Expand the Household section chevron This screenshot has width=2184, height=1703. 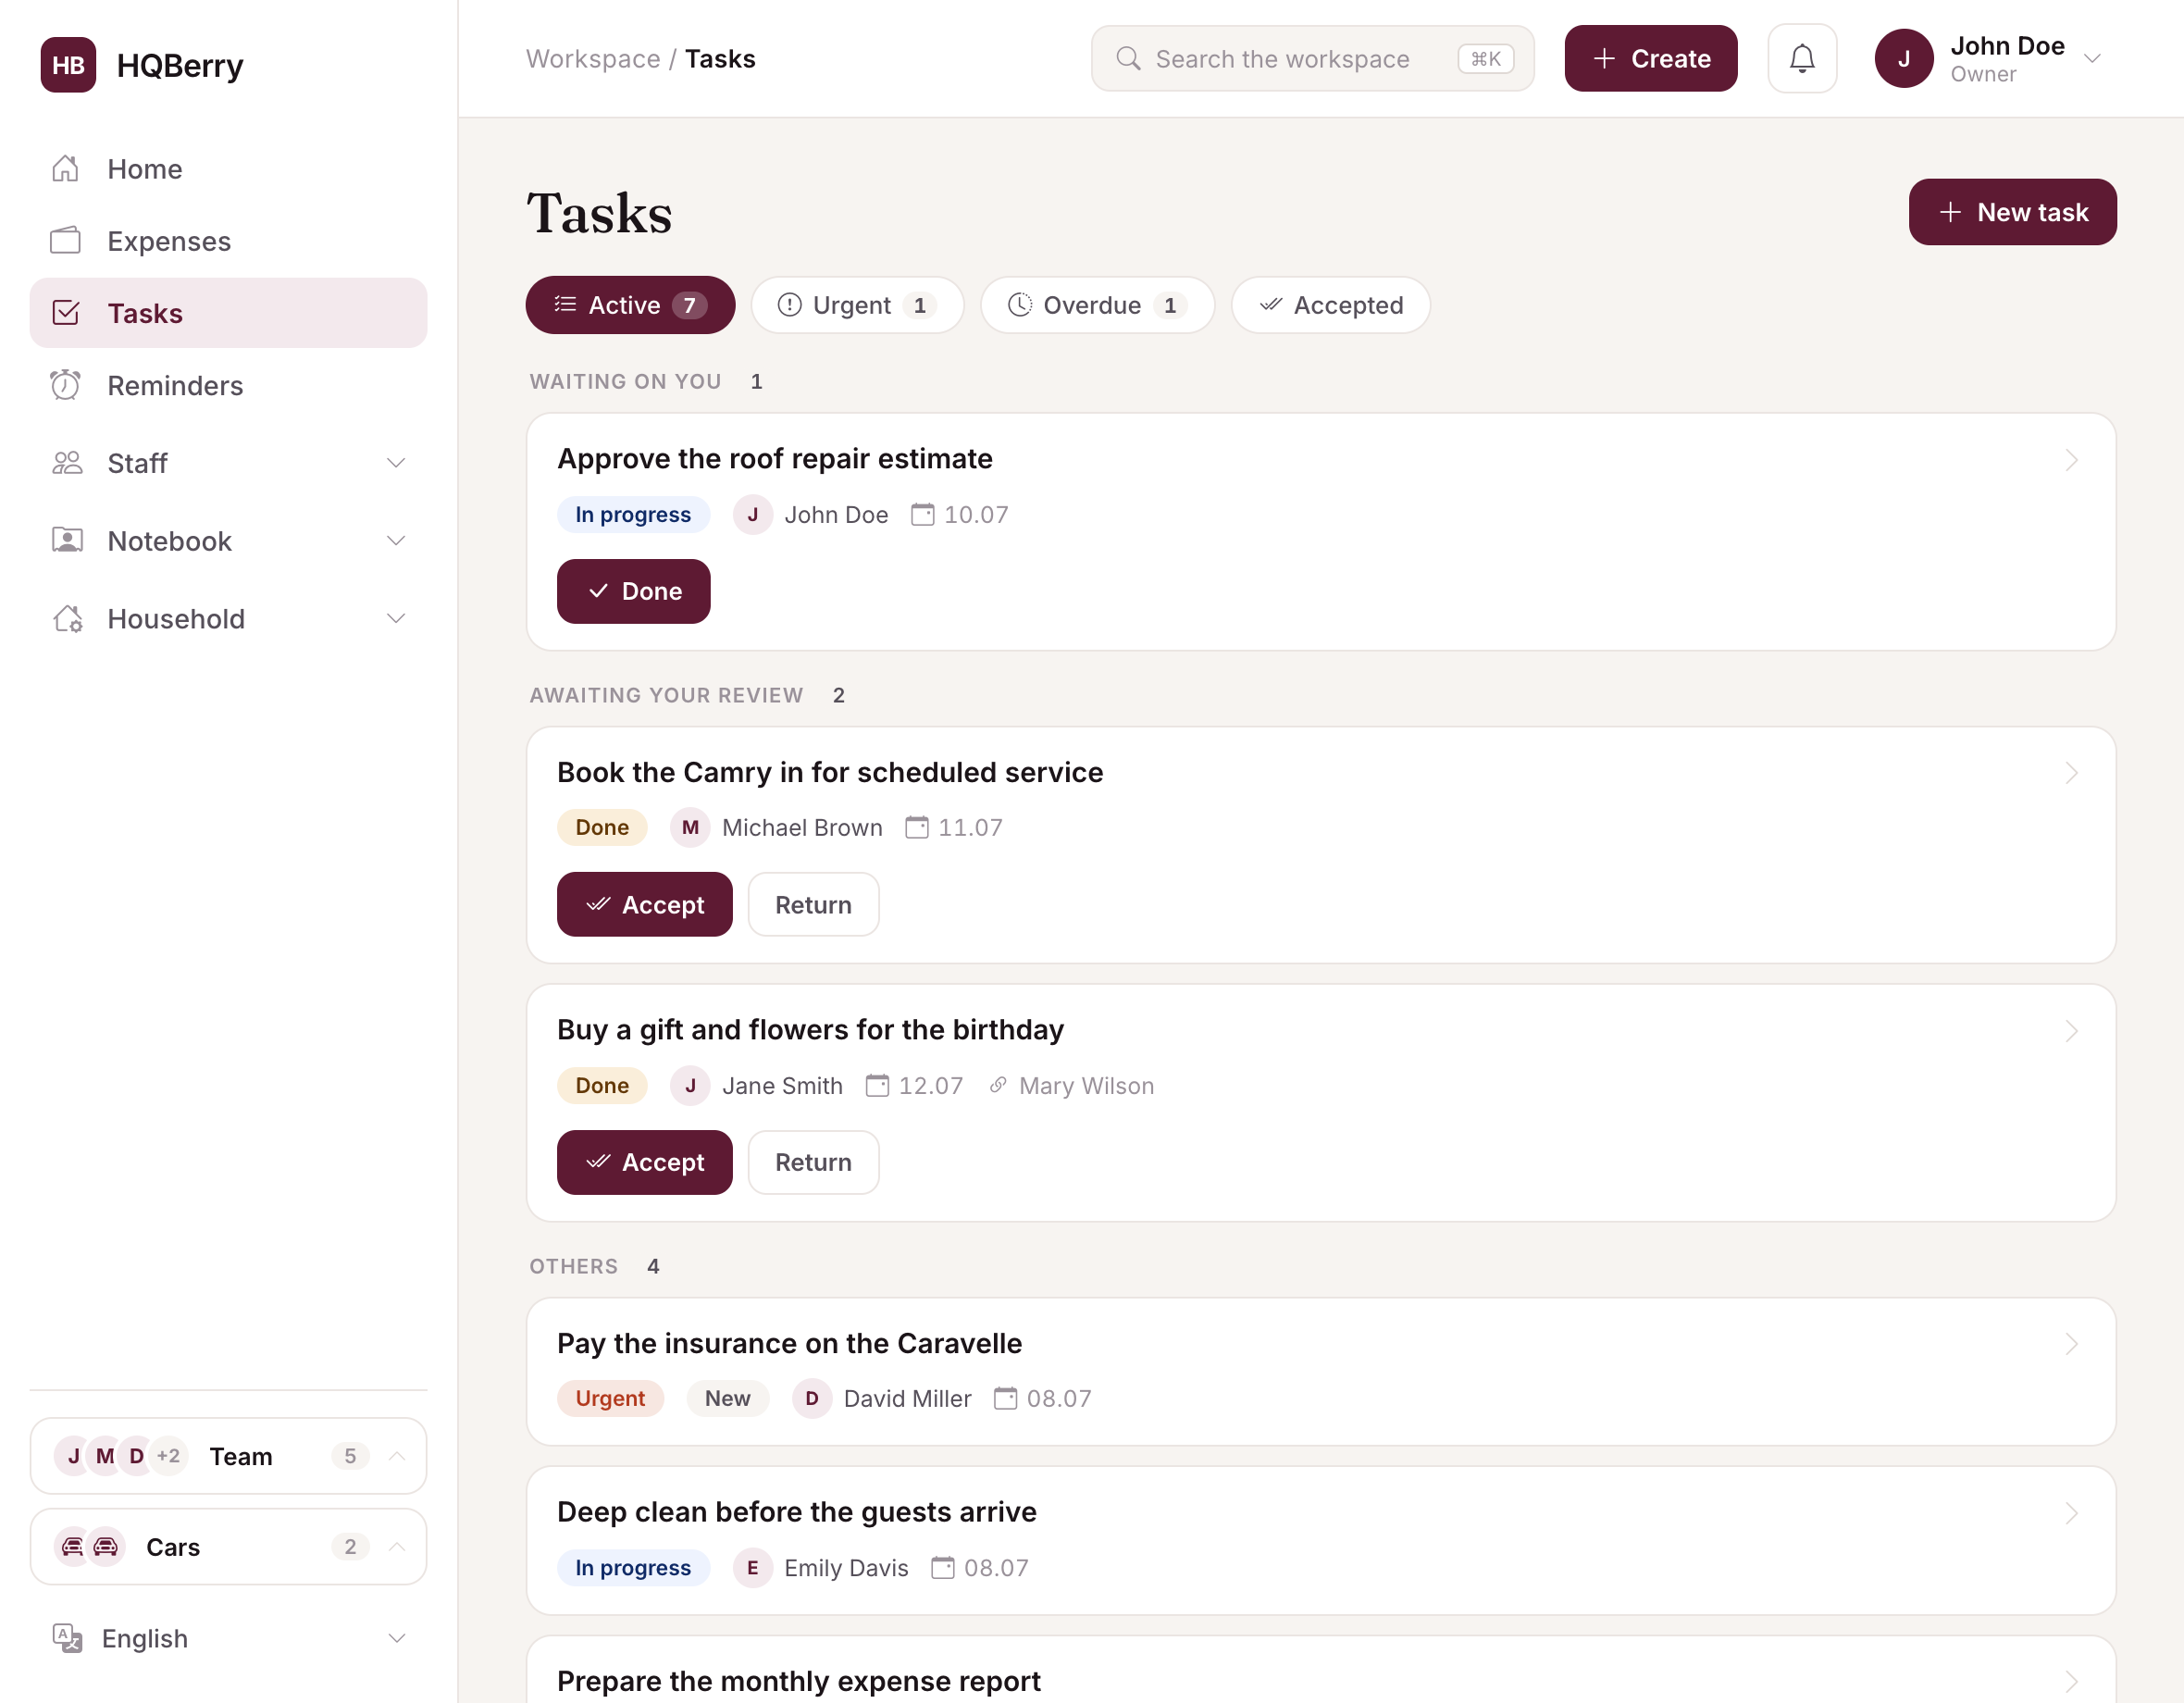(396, 619)
